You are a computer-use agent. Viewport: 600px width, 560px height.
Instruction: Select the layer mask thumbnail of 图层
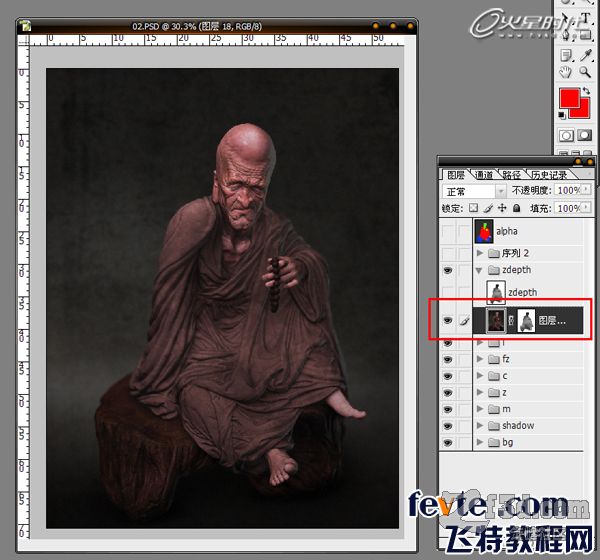526,321
